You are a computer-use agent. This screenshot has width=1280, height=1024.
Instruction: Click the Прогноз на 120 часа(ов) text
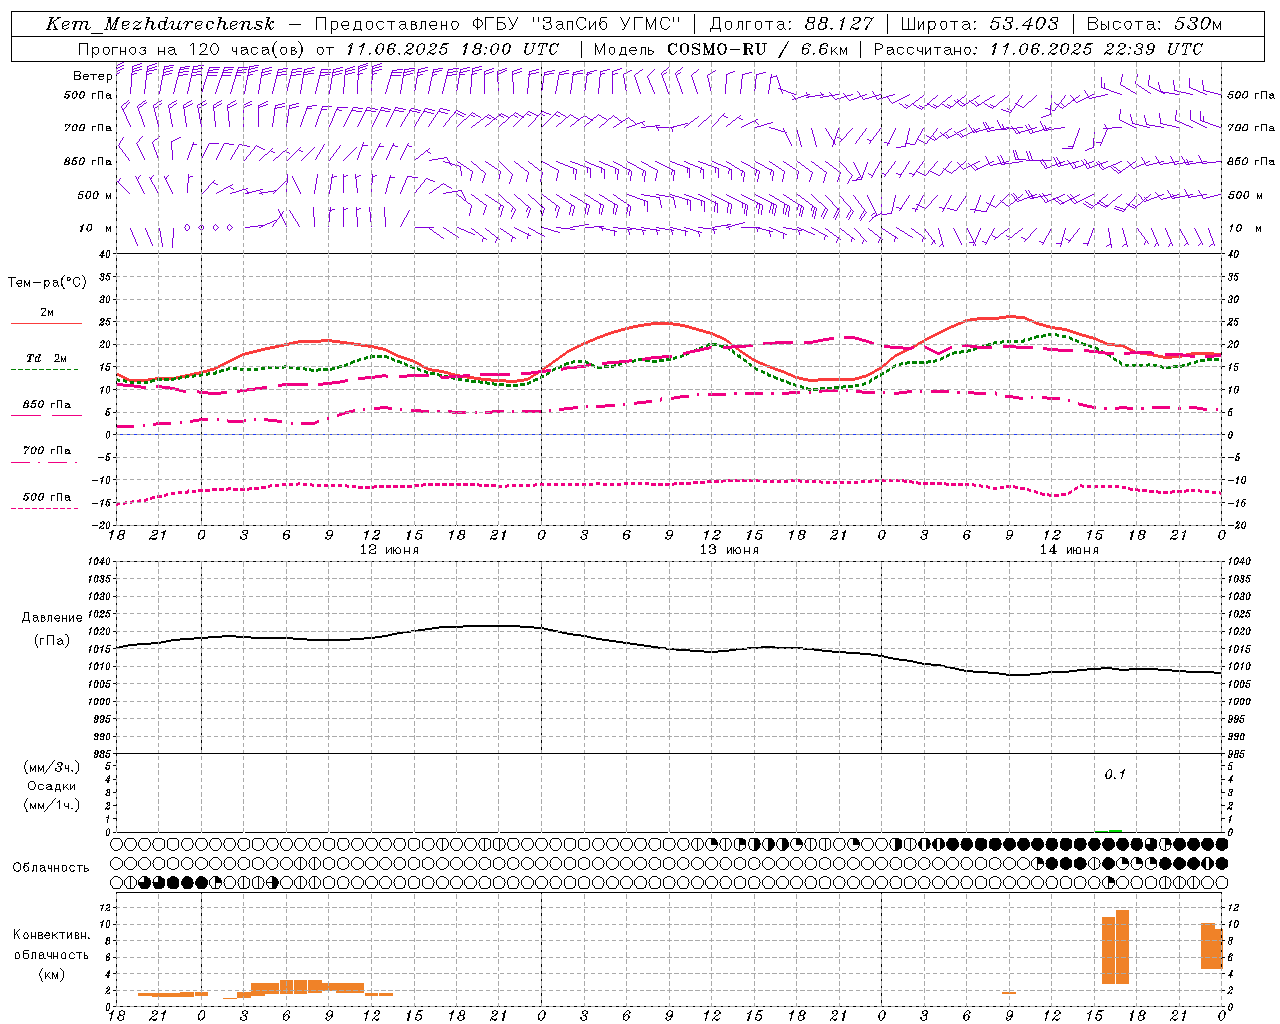tap(192, 49)
